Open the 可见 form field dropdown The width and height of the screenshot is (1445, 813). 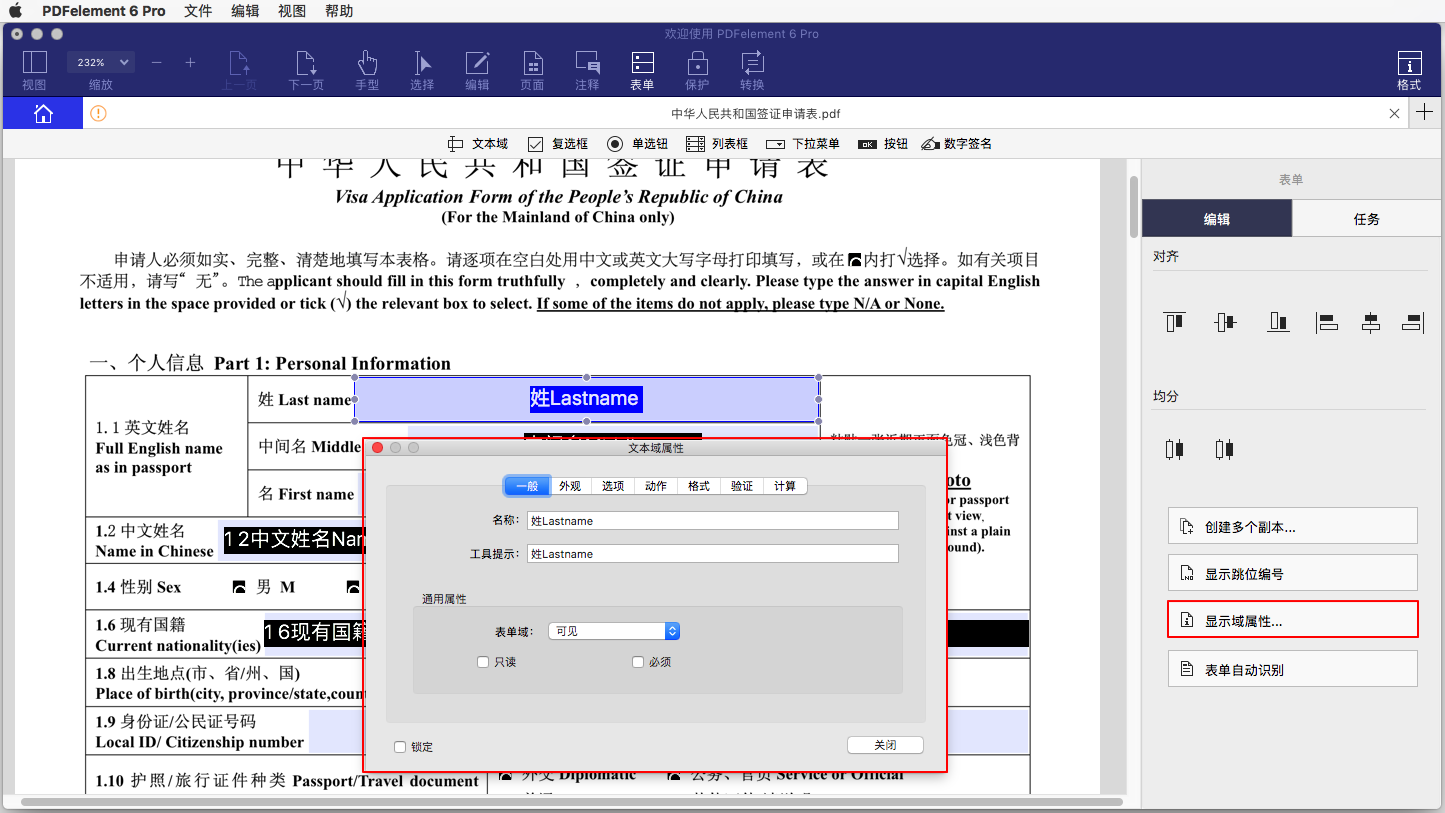pos(613,631)
